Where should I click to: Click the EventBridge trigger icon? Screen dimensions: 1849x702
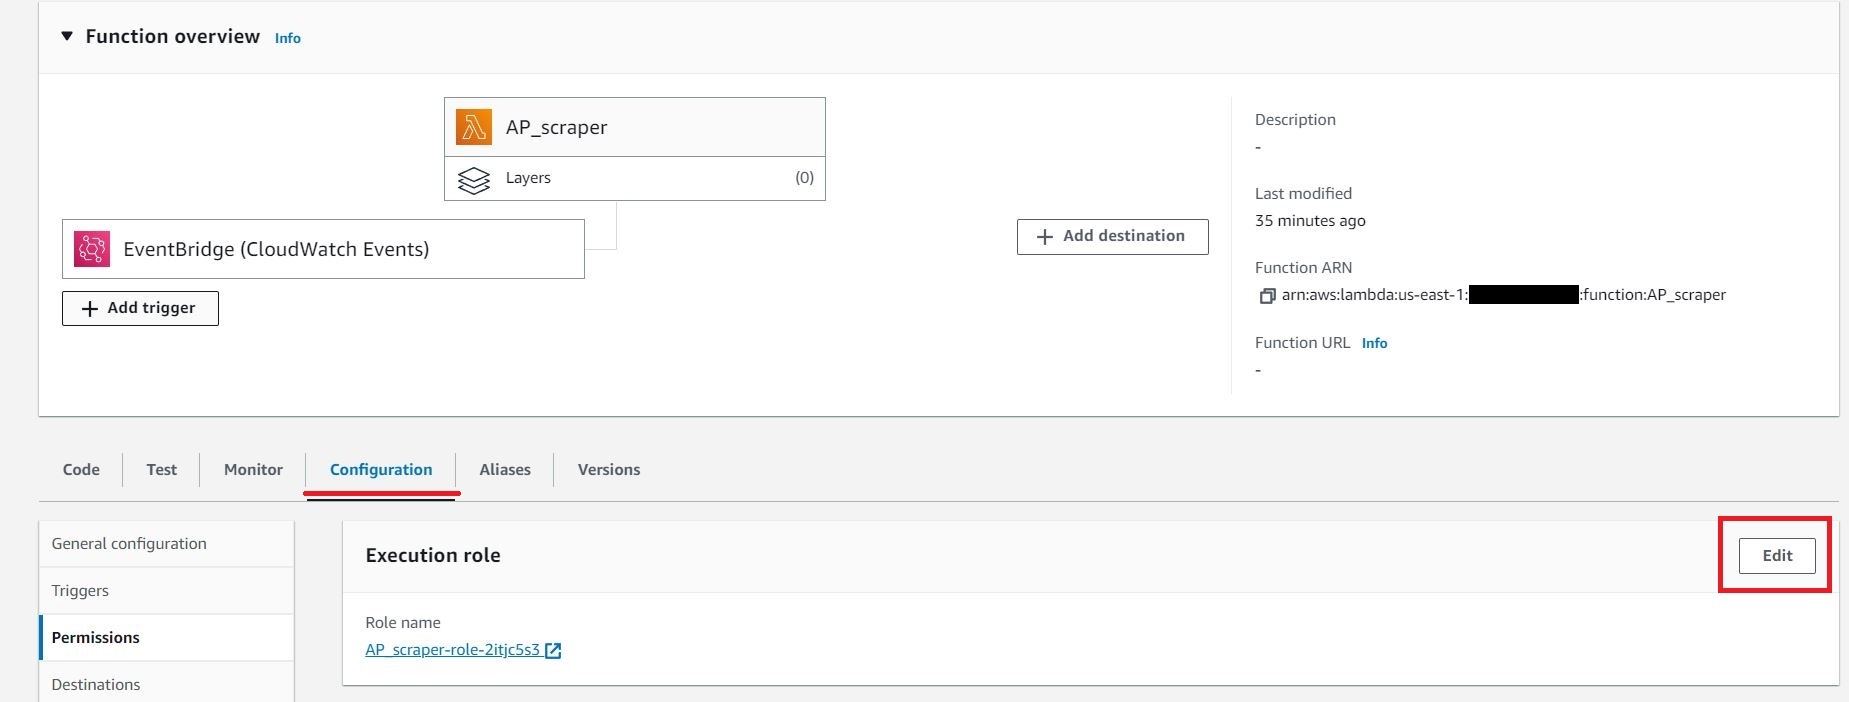point(92,249)
